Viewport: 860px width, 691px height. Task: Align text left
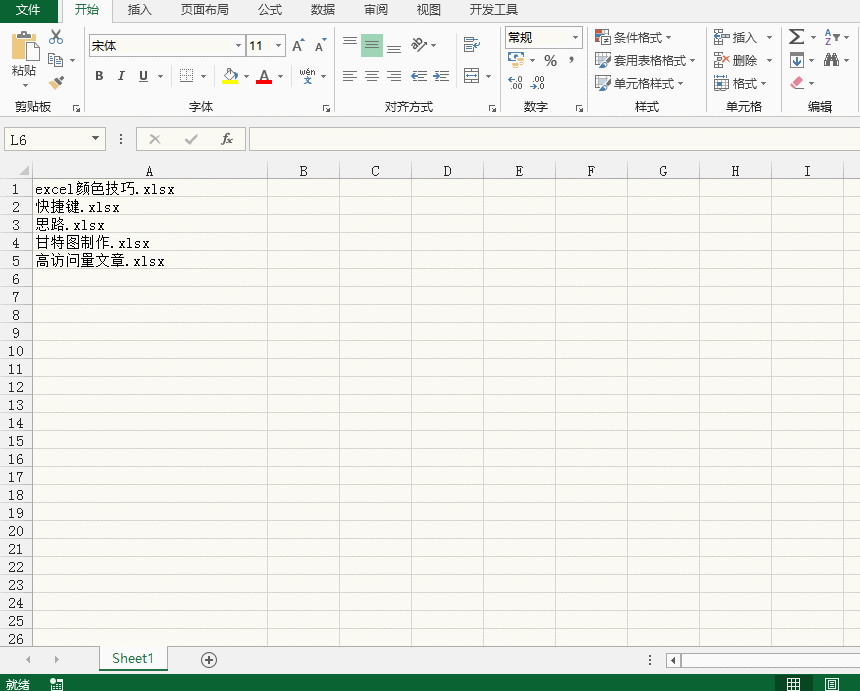350,76
